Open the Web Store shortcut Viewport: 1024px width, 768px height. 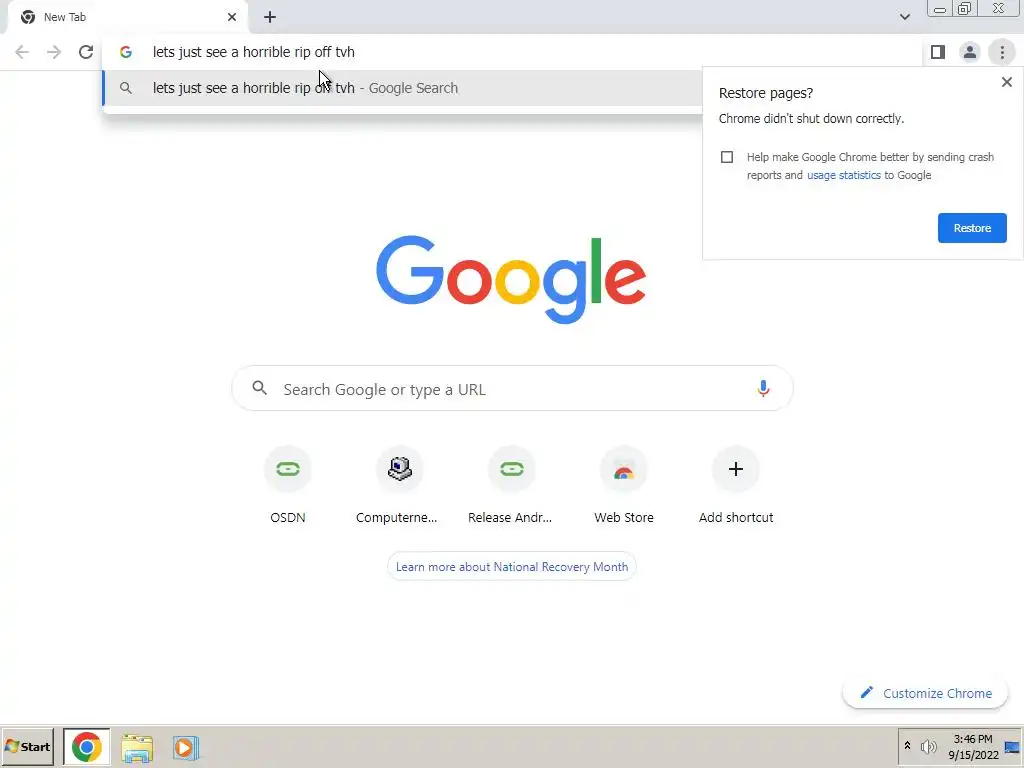pyautogui.click(x=624, y=486)
